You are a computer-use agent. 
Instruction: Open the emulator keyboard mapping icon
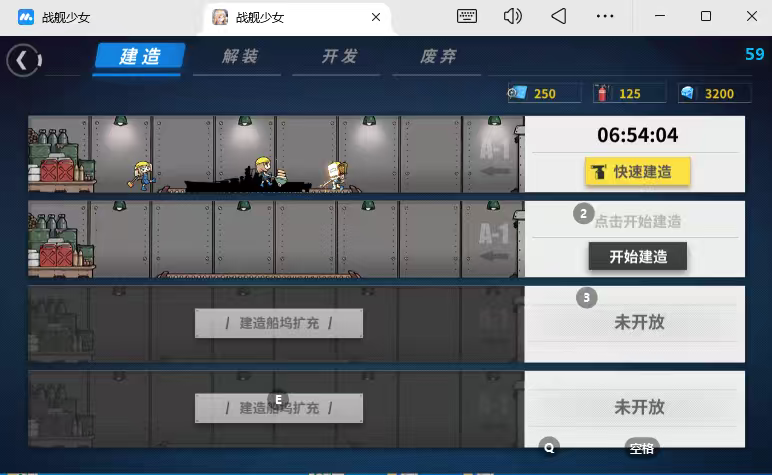(467, 16)
